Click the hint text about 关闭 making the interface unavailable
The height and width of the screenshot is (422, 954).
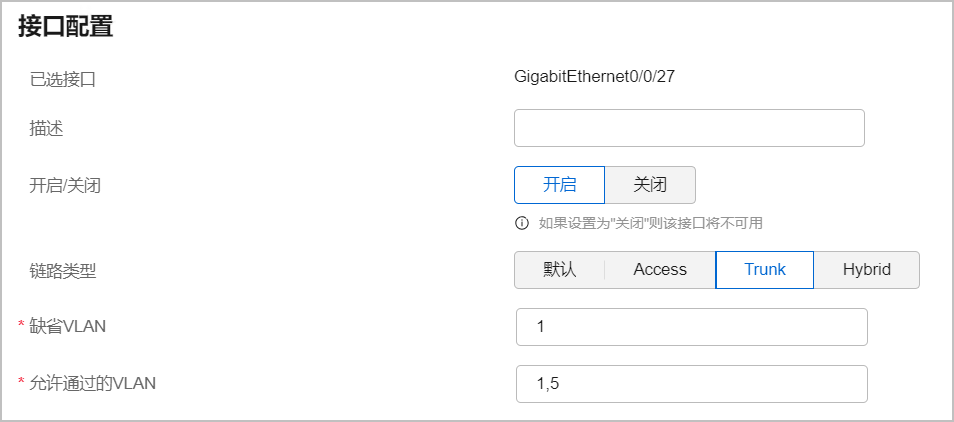point(650,223)
